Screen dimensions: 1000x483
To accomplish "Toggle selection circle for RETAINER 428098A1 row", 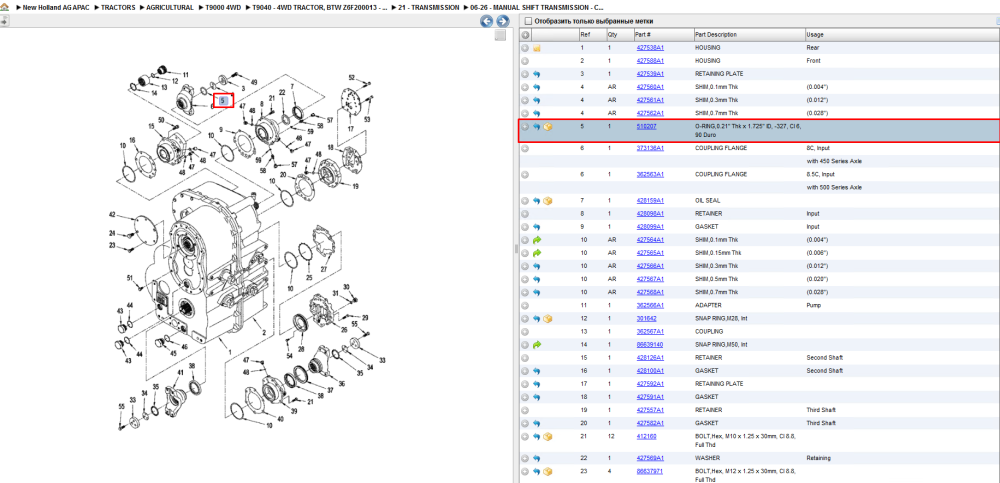I will [525, 214].
